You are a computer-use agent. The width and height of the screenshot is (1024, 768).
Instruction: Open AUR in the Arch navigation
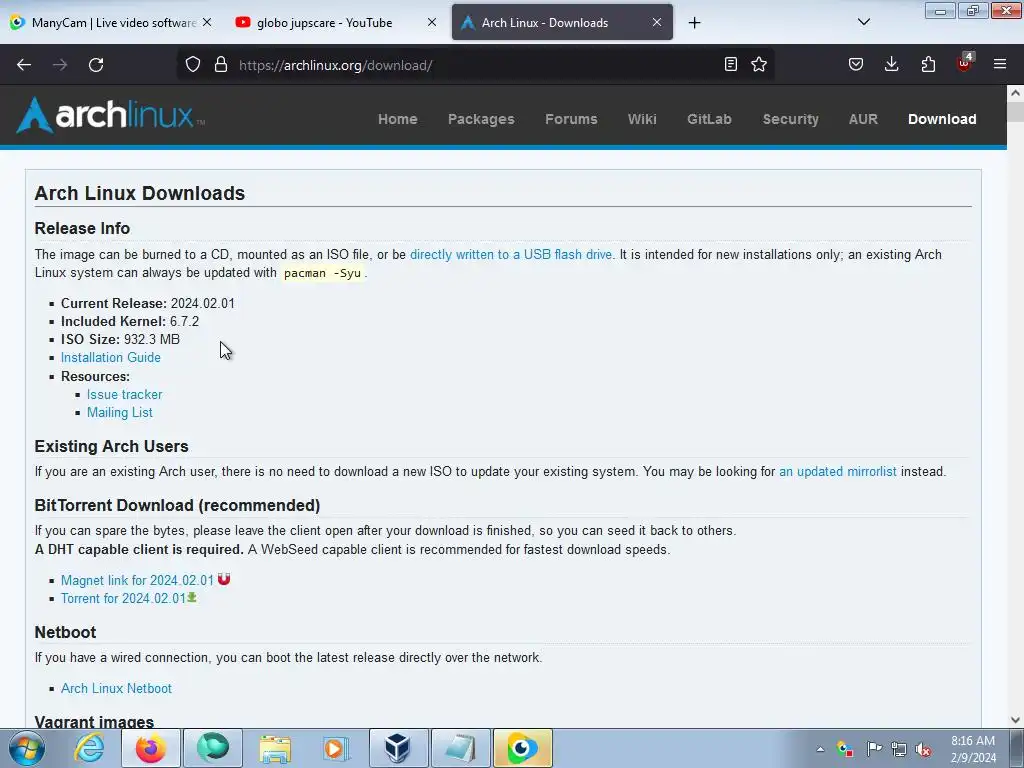point(863,119)
